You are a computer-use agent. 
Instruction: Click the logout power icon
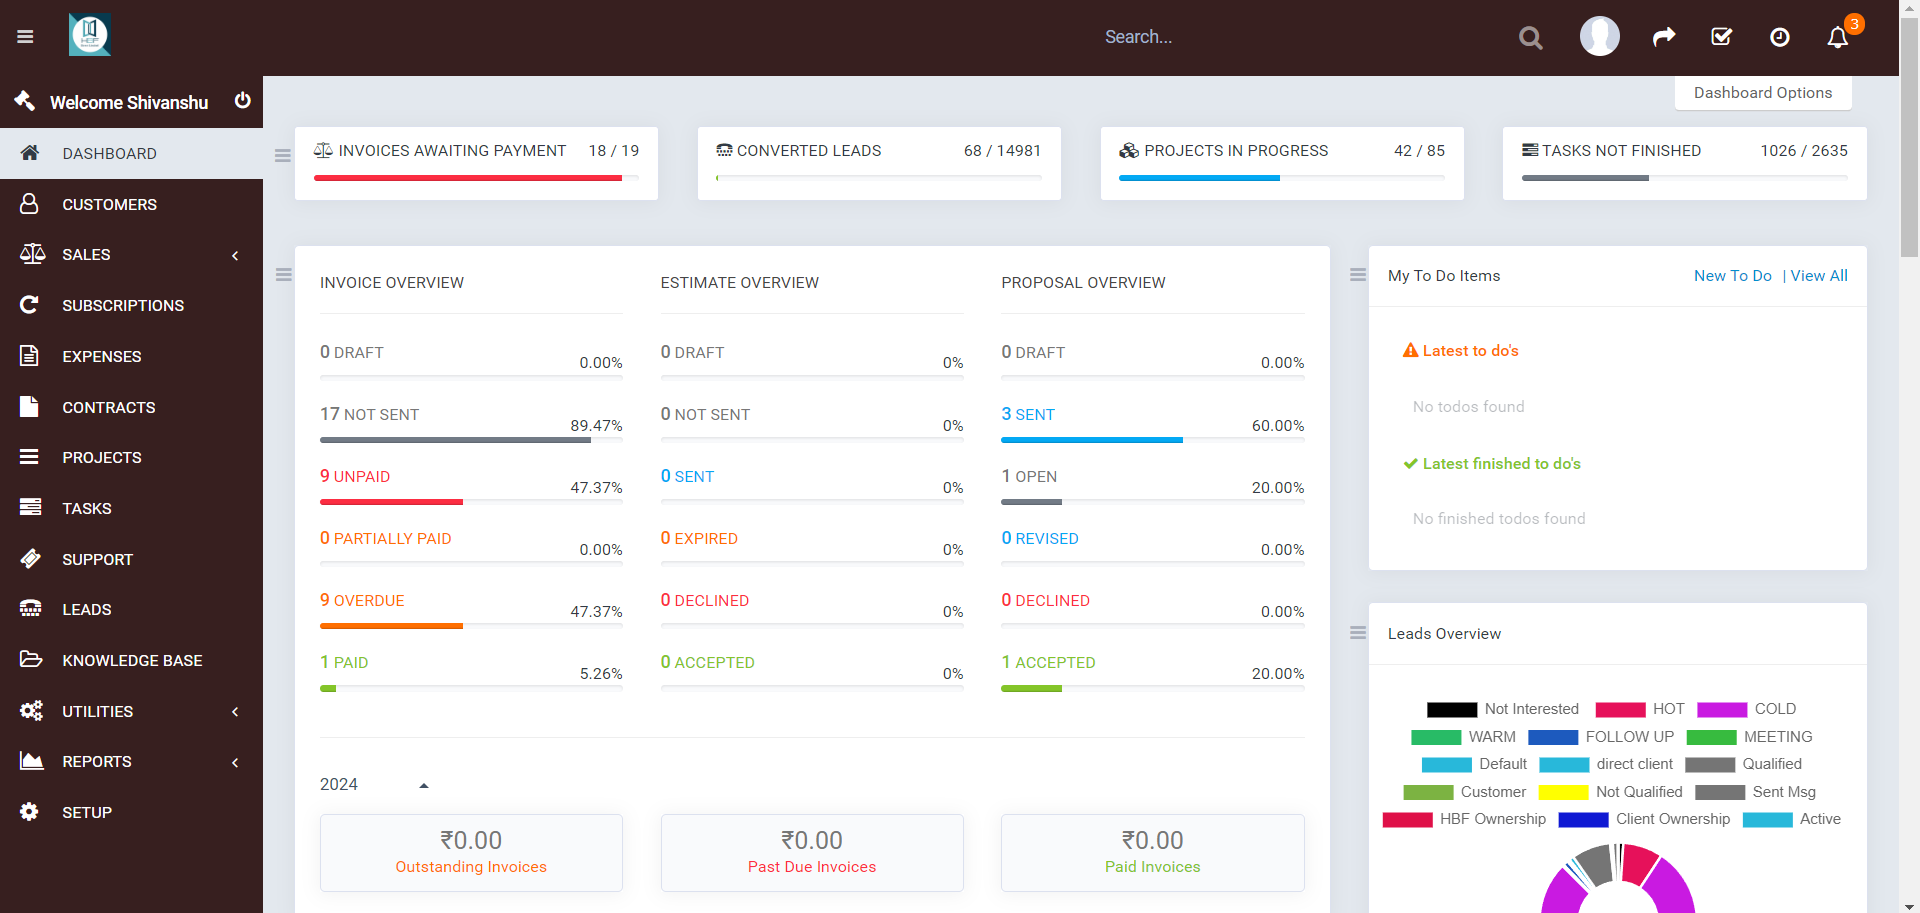point(242,101)
